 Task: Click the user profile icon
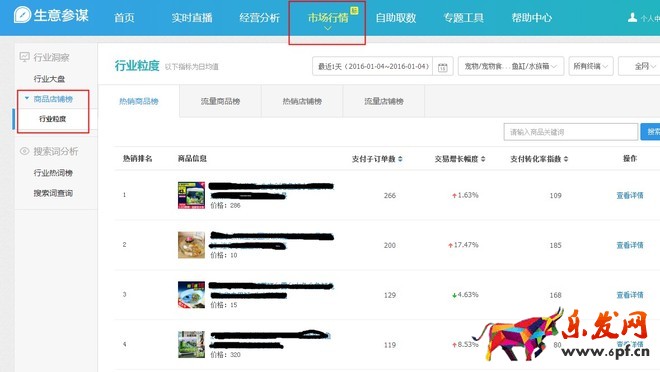click(632, 17)
